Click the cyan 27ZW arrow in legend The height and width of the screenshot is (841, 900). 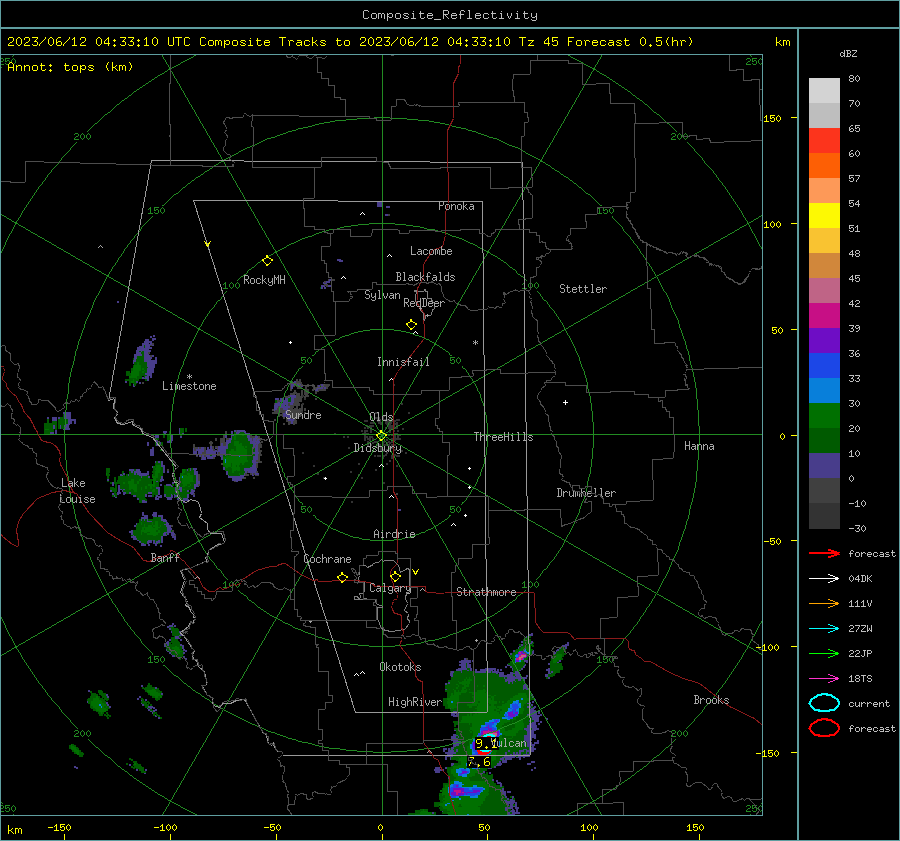(824, 629)
